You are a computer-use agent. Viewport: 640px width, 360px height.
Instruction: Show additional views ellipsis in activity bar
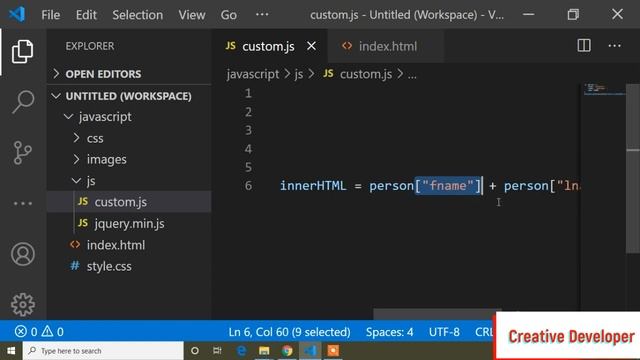pos(23,203)
